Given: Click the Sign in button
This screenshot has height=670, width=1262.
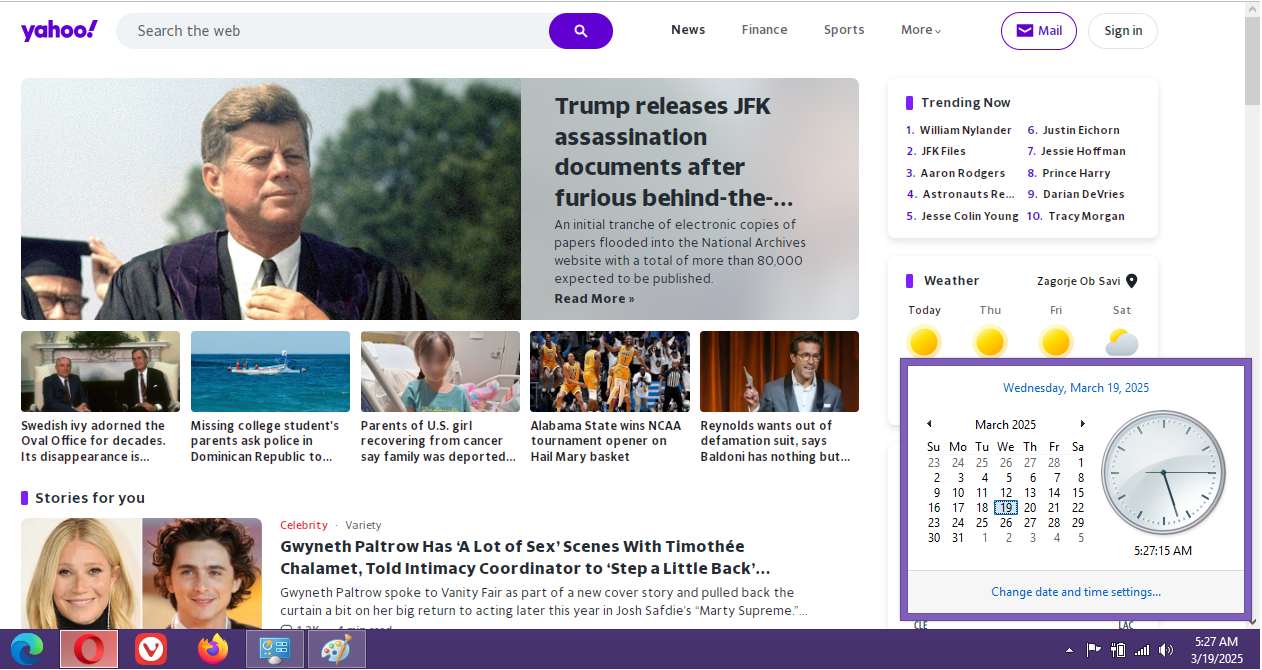Looking at the screenshot, I should click(x=1123, y=31).
